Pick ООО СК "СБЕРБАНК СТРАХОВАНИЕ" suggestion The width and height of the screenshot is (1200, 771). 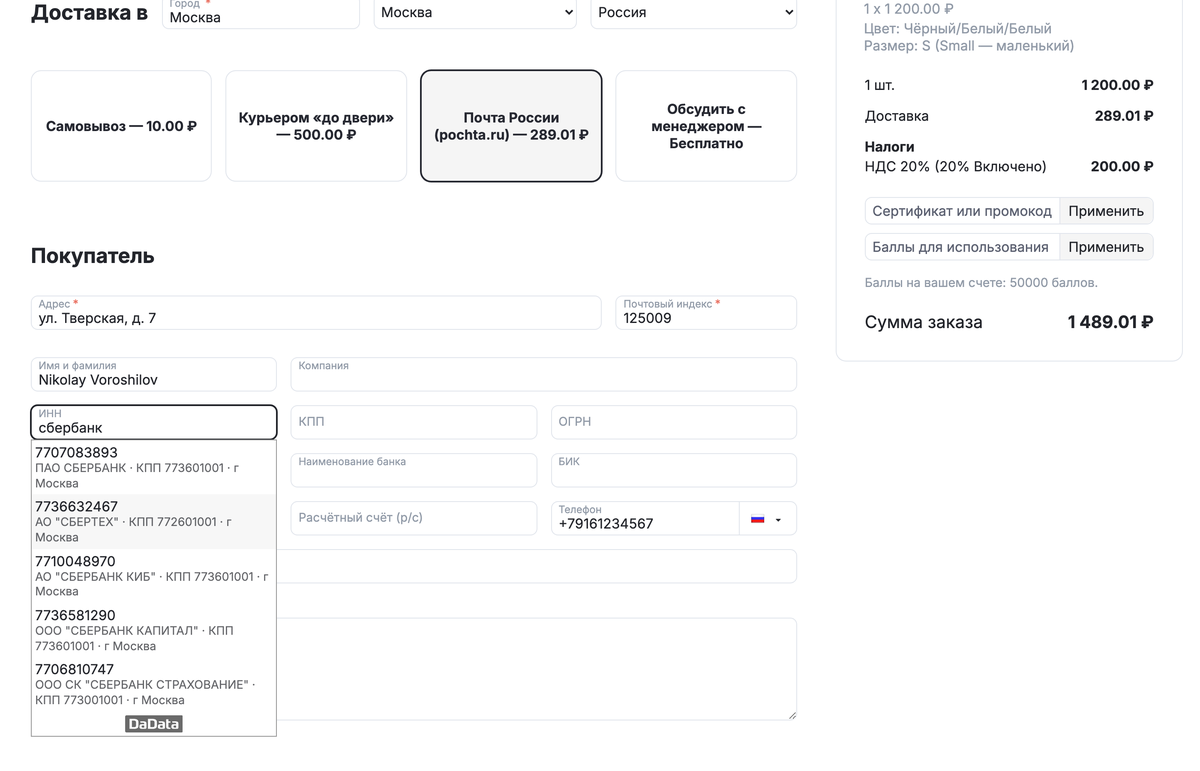pyautogui.click(x=154, y=684)
